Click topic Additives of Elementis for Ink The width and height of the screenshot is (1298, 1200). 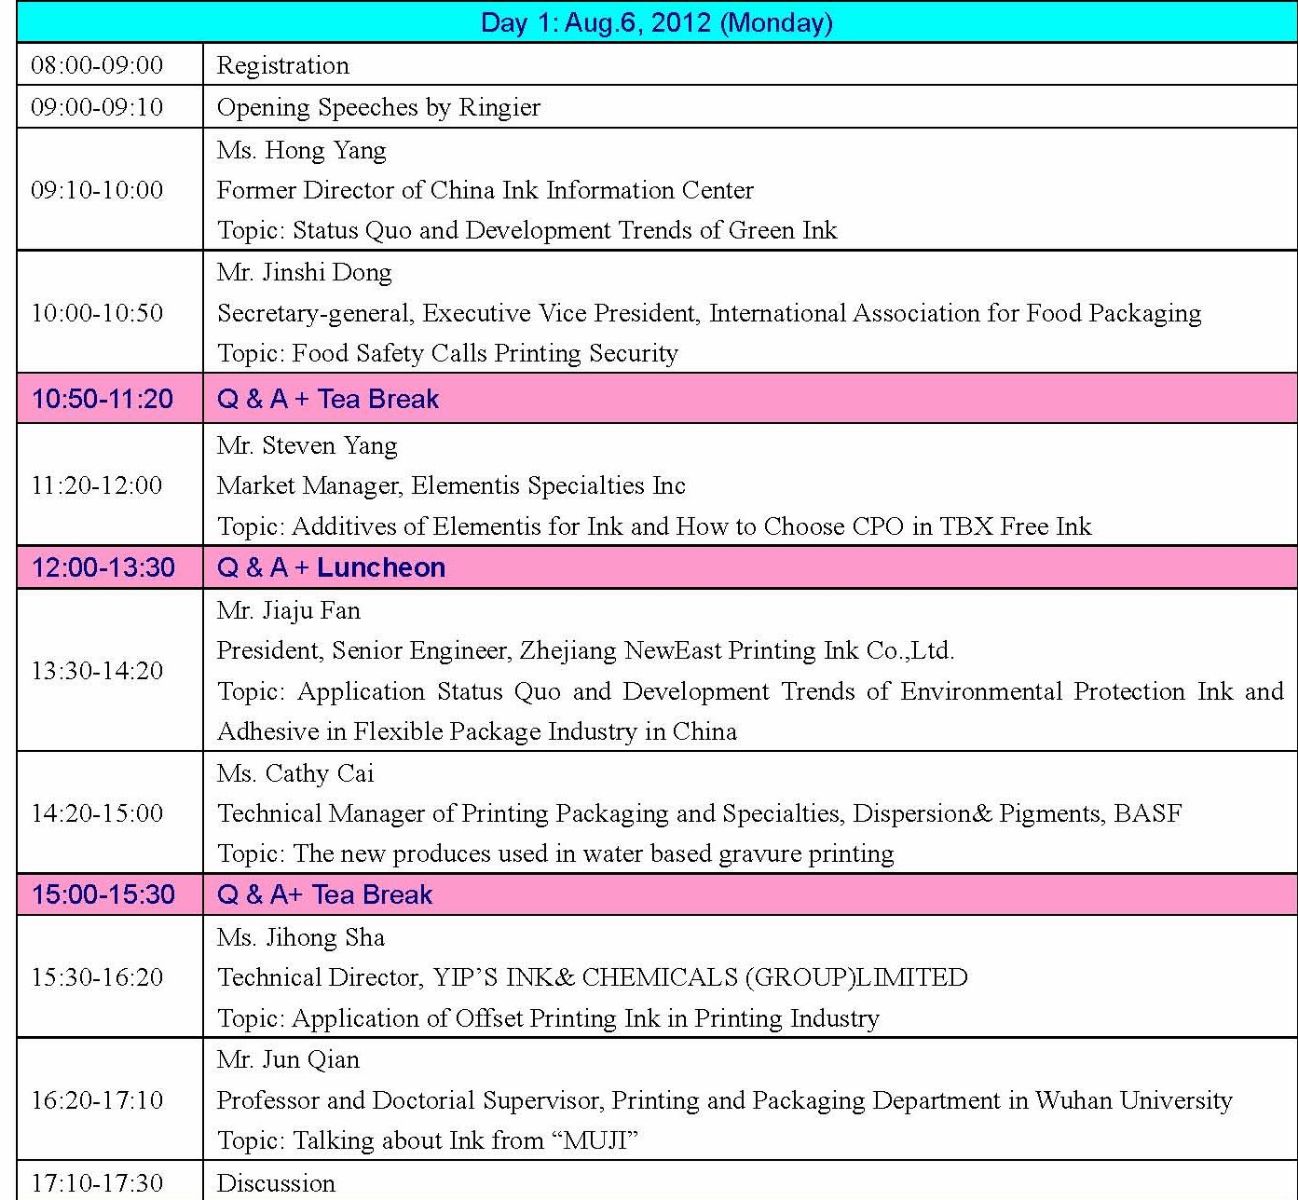point(654,526)
